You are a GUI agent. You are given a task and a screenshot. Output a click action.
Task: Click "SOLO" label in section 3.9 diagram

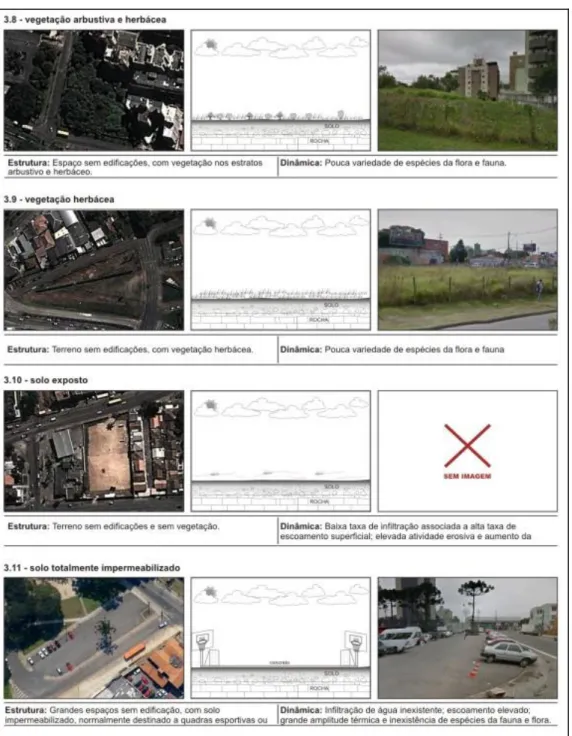coord(331,305)
